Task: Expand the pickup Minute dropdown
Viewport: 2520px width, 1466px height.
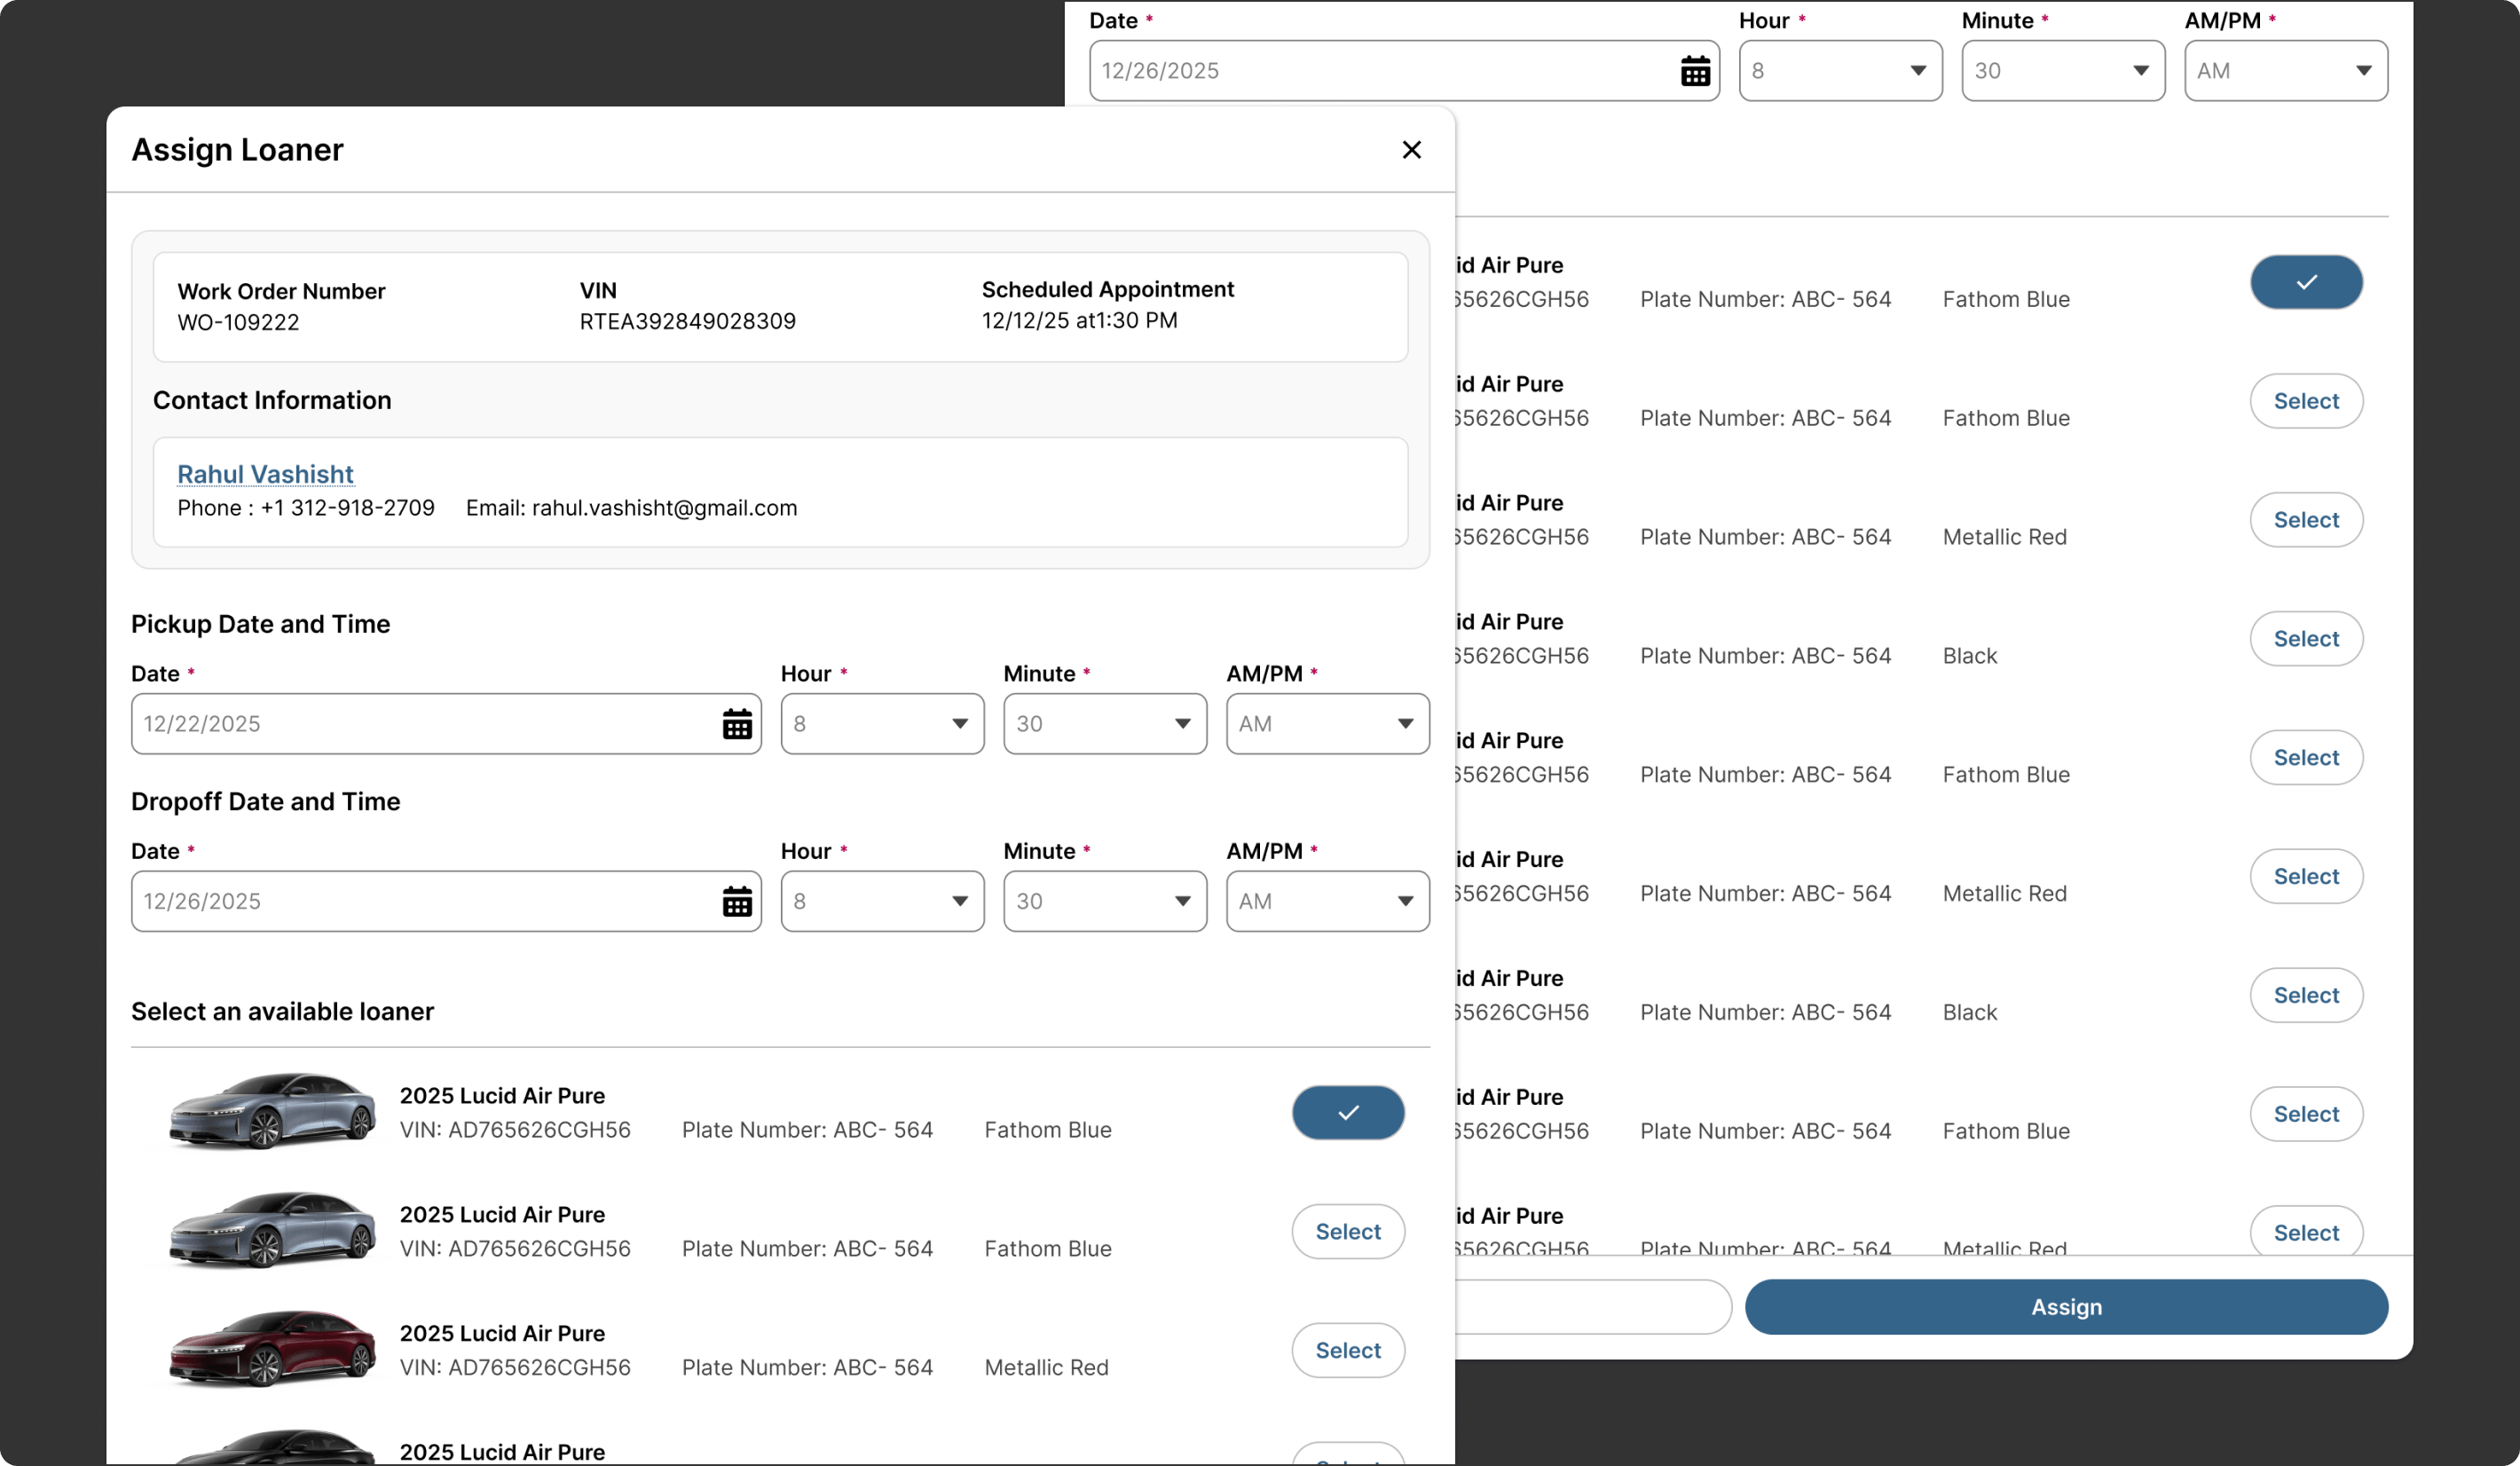Action: point(1104,724)
